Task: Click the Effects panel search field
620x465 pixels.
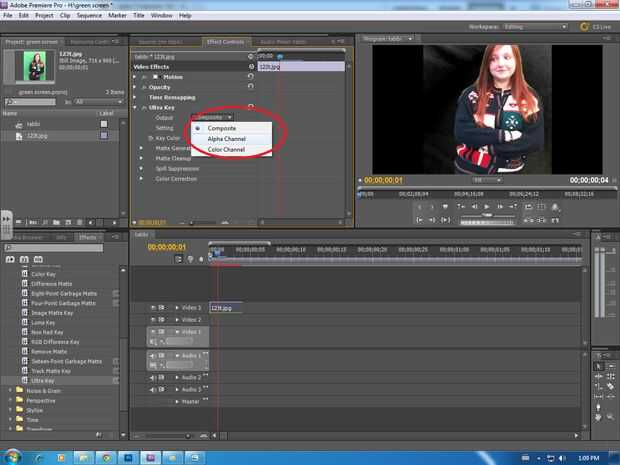Action: pyautogui.click(x=54, y=248)
